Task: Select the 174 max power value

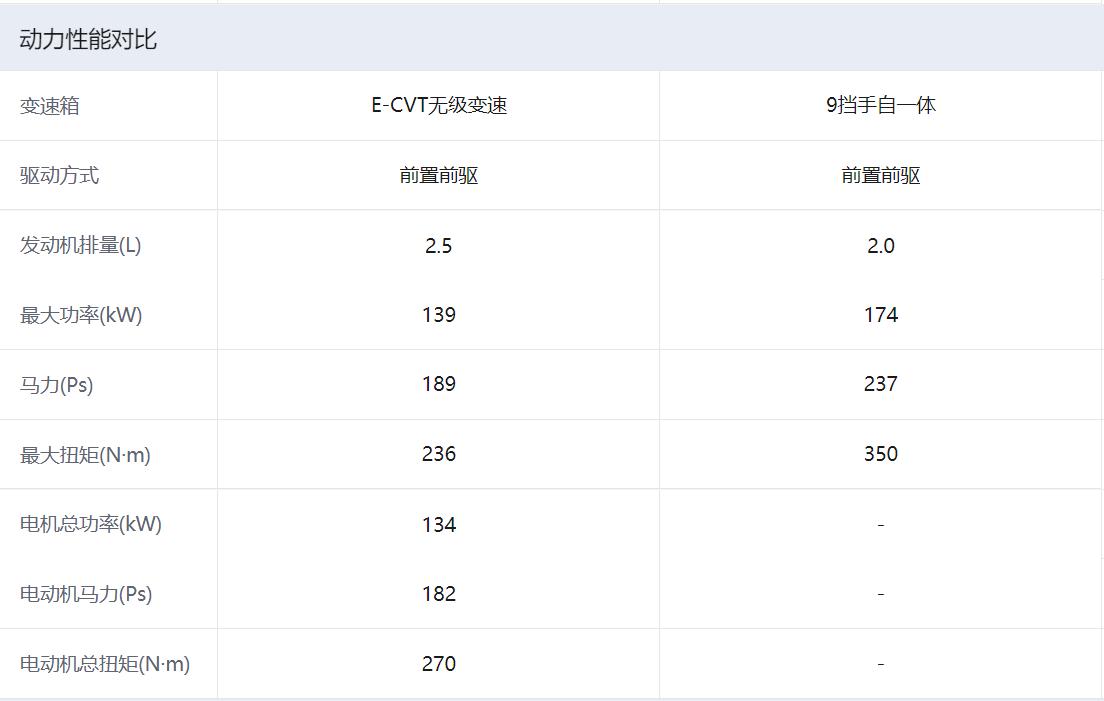Action: coord(880,315)
